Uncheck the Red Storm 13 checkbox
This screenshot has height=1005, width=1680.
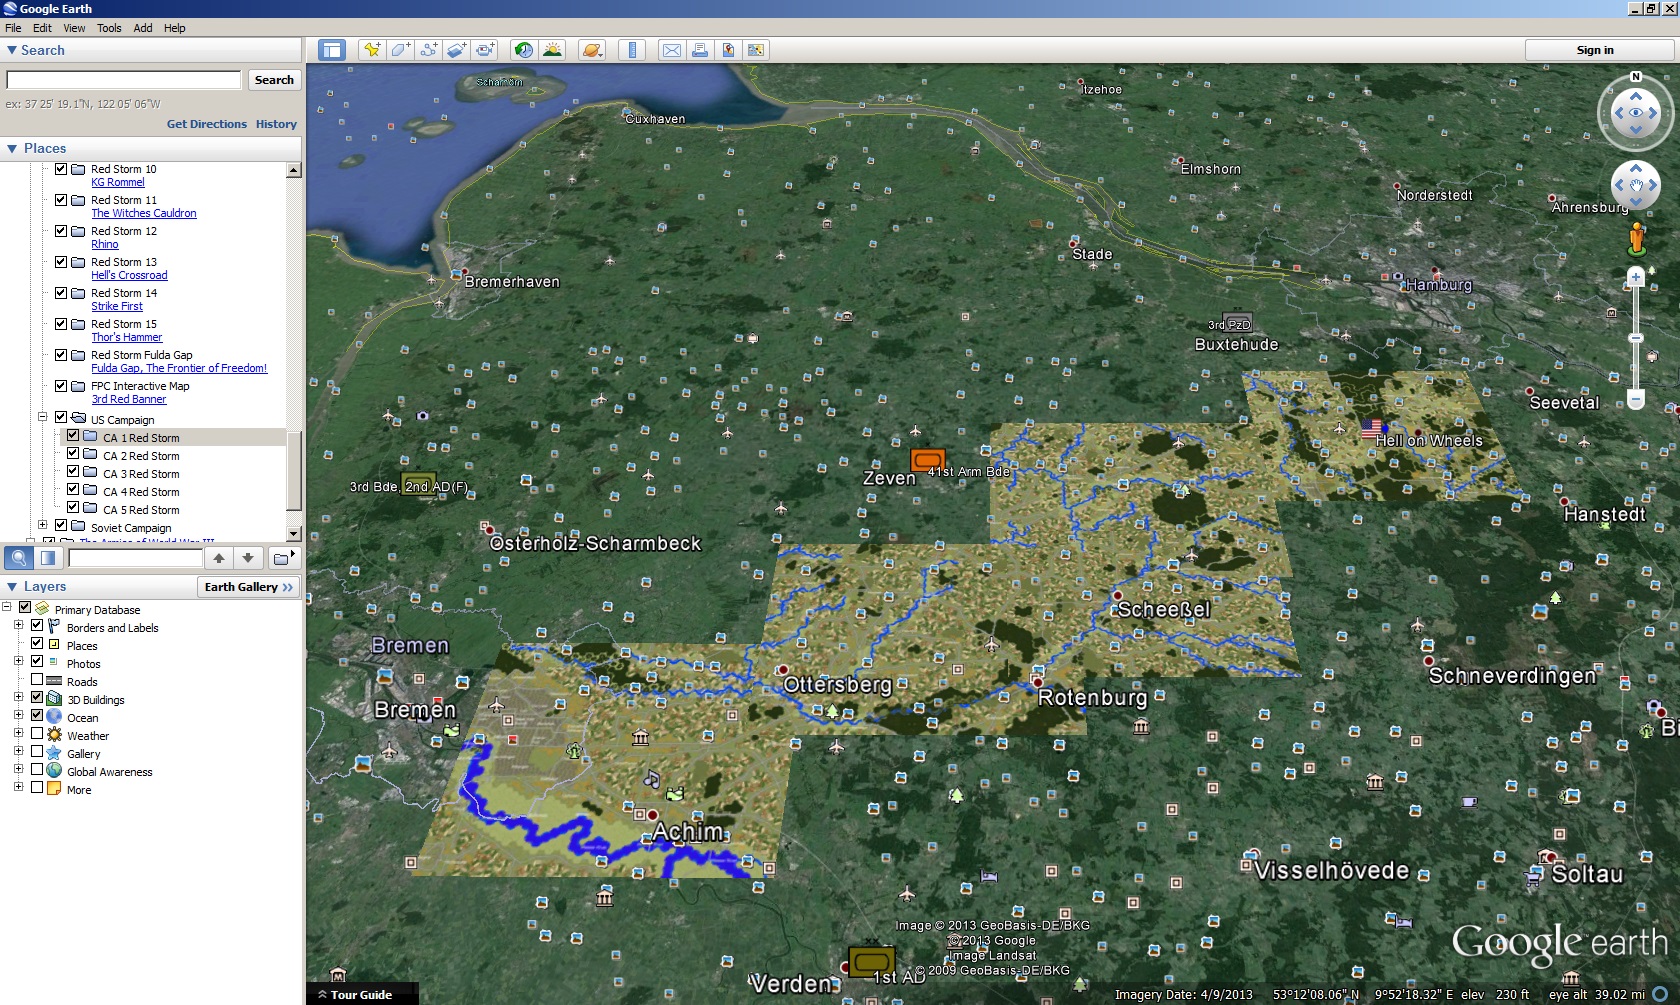pyautogui.click(x=61, y=262)
